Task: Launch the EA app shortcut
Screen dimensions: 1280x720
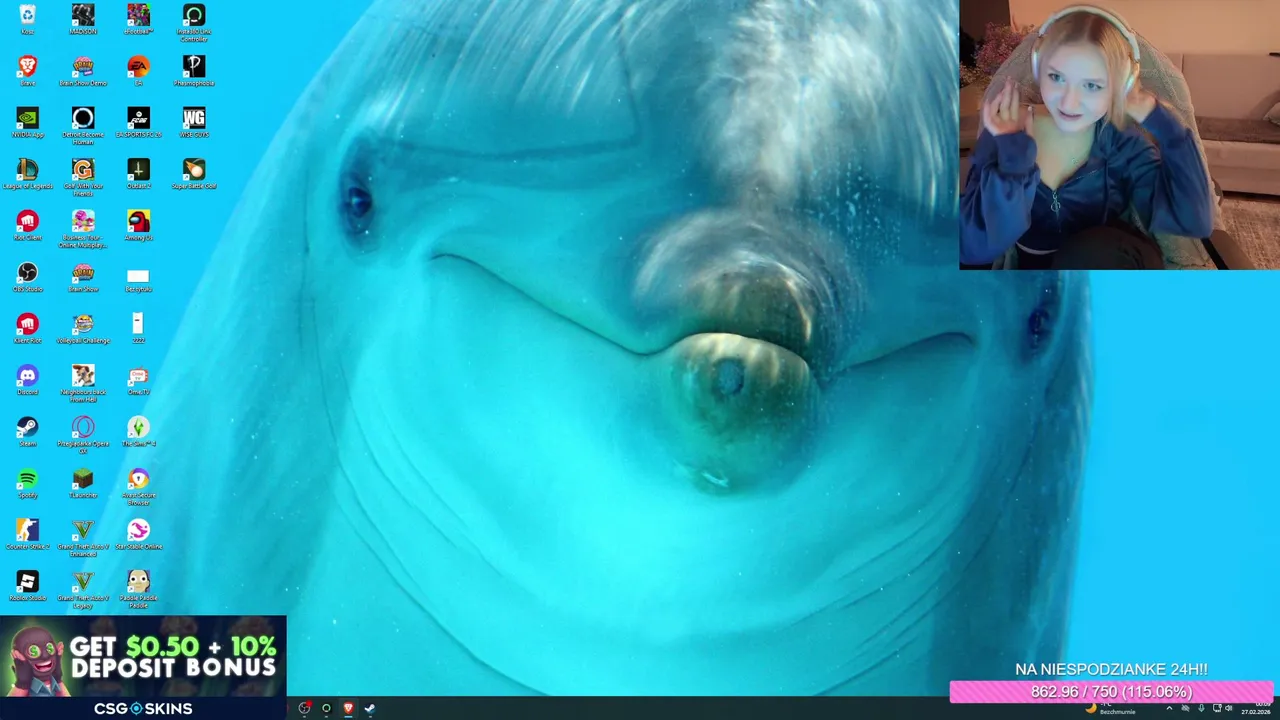Action: 138,70
